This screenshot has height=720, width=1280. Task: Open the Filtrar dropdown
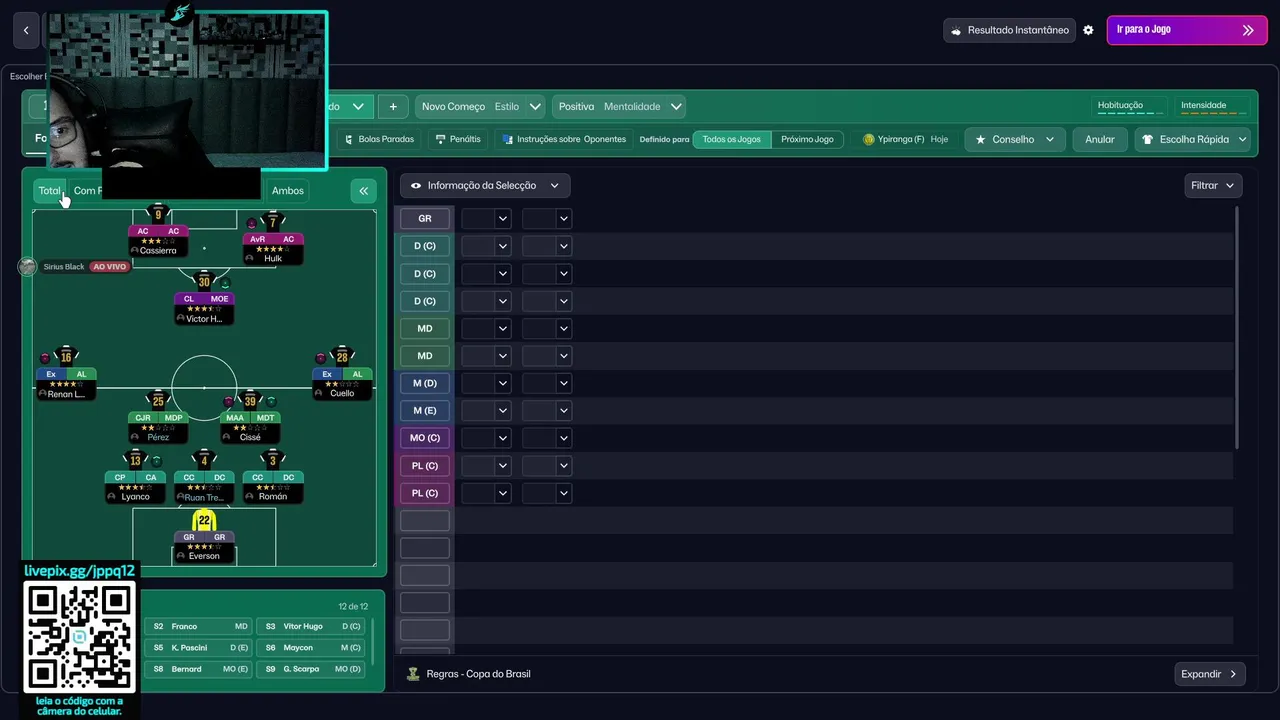click(x=1213, y=185)
